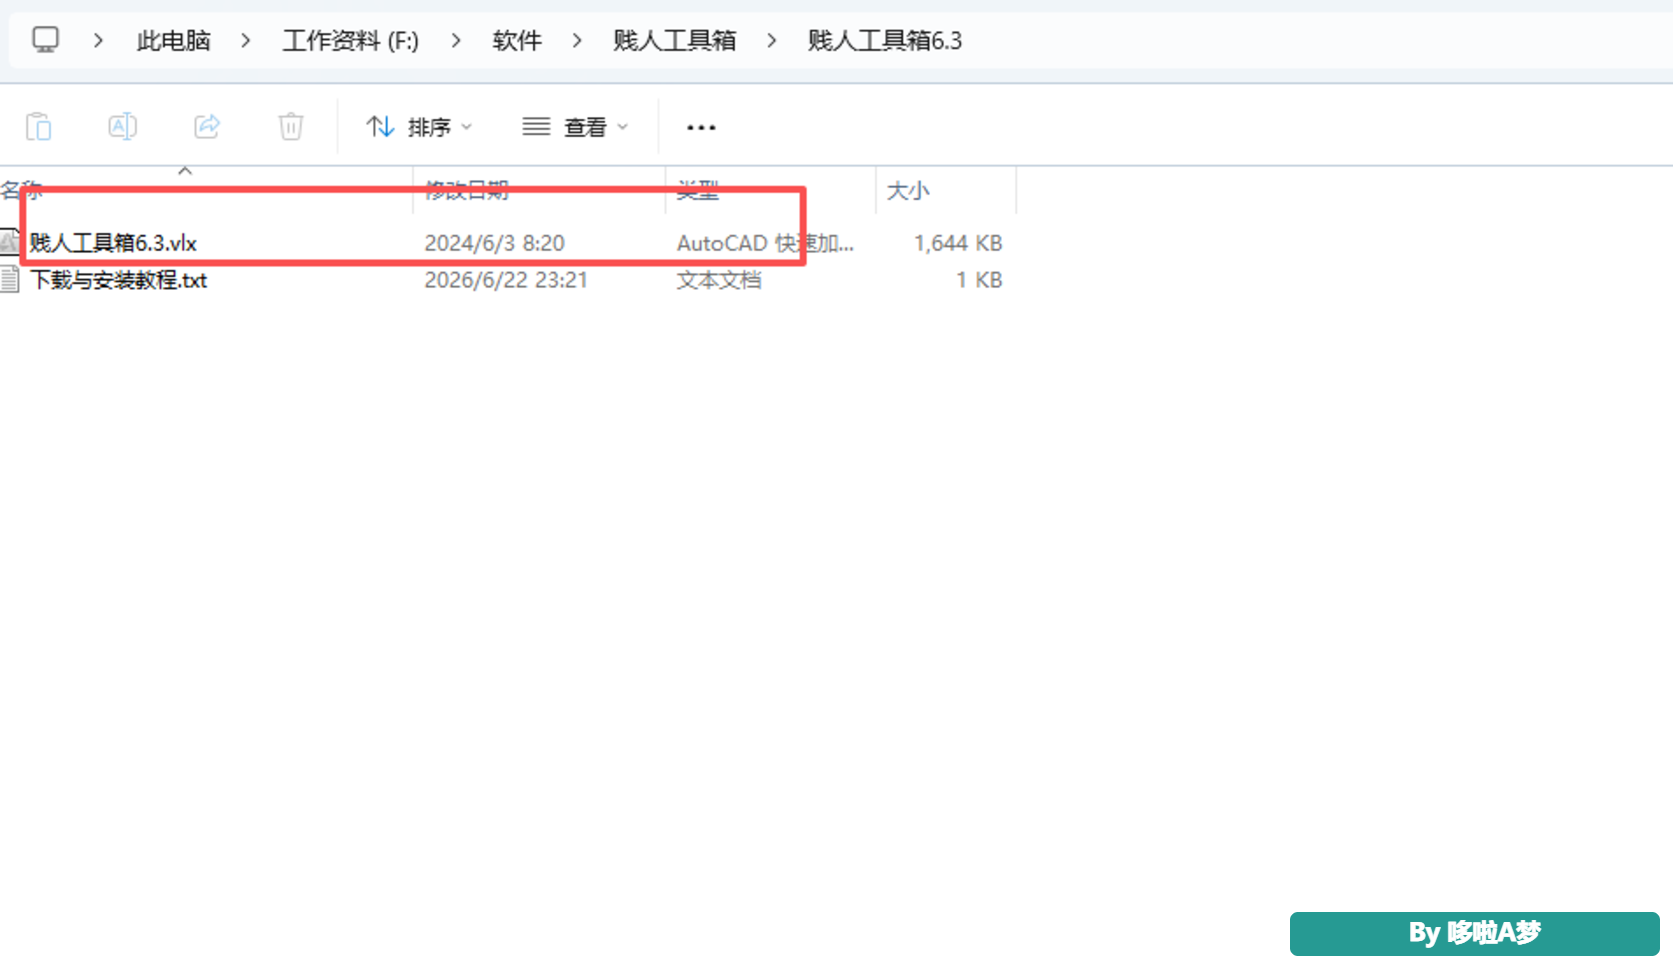Expand the chevron after 工作资料 (F:)
The height and width of the screenshot is (966, 1673).
[456, 41]
